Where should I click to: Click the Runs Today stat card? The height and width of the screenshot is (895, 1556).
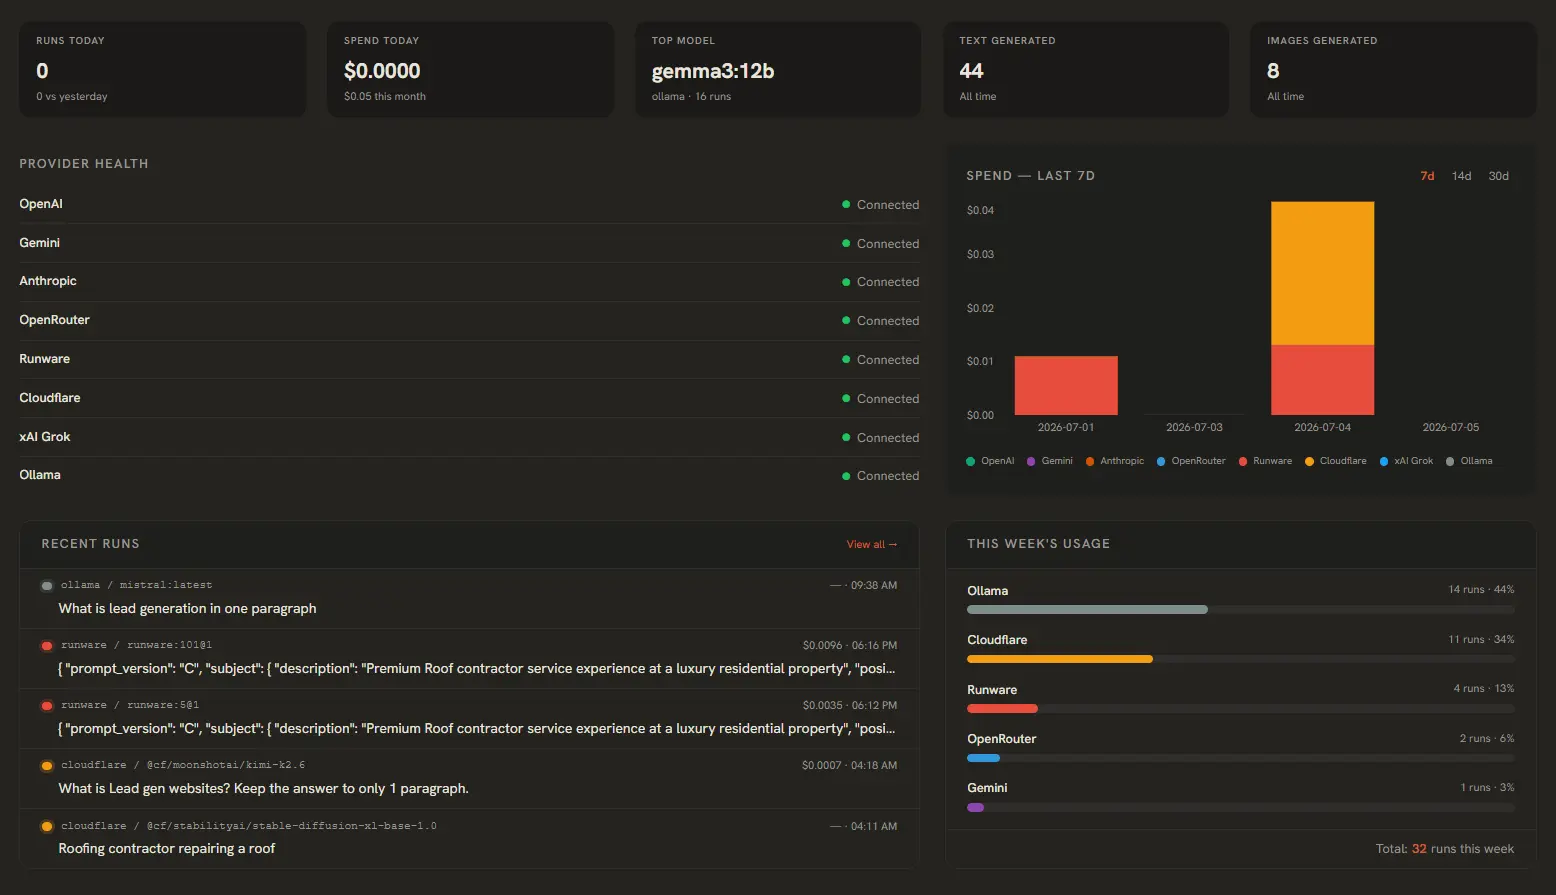[162, 70]
